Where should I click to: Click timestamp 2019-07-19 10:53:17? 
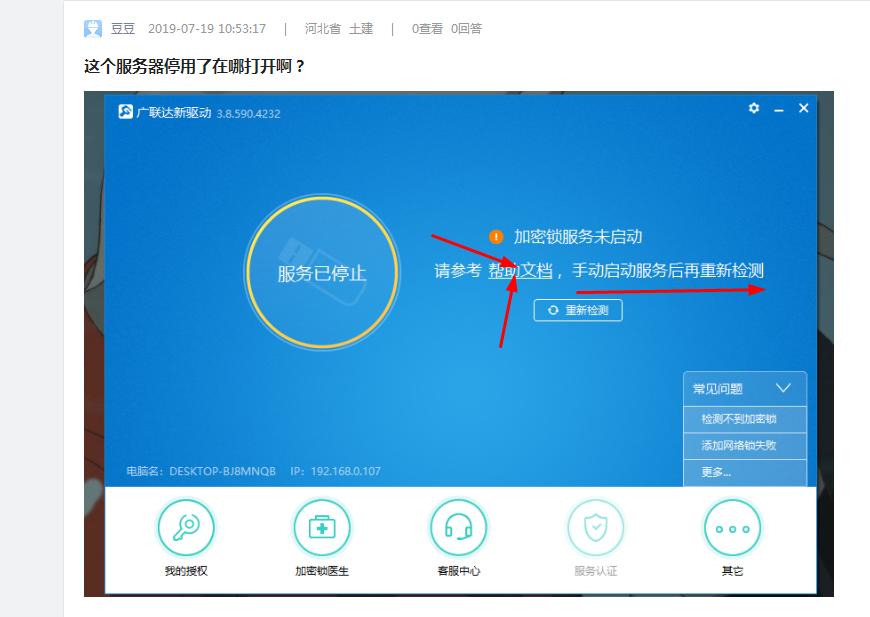click(207, 29)
